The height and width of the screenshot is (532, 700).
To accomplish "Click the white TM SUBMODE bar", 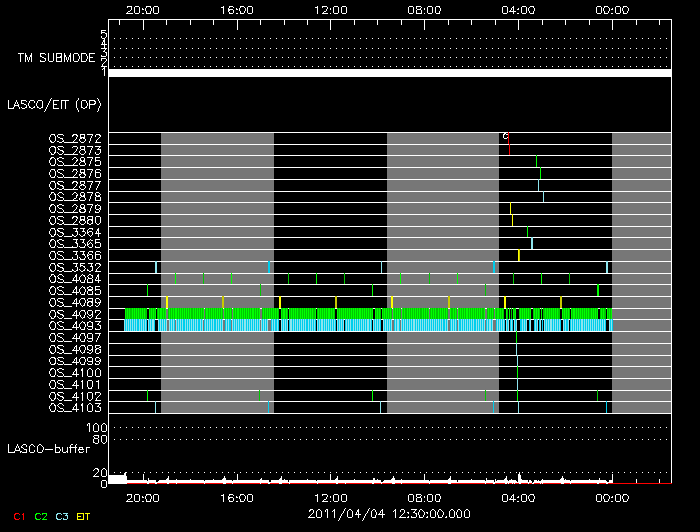I will coord(389,73).
